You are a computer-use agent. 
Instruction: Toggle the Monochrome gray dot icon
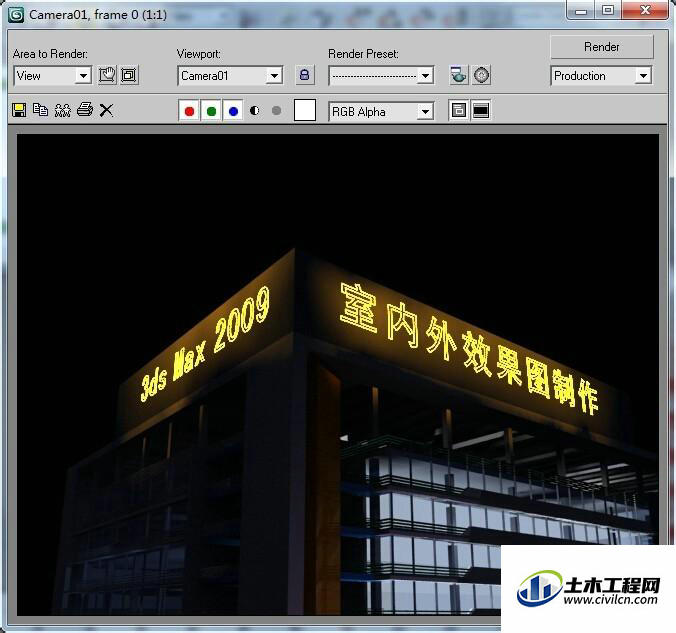tap(276, 111)
